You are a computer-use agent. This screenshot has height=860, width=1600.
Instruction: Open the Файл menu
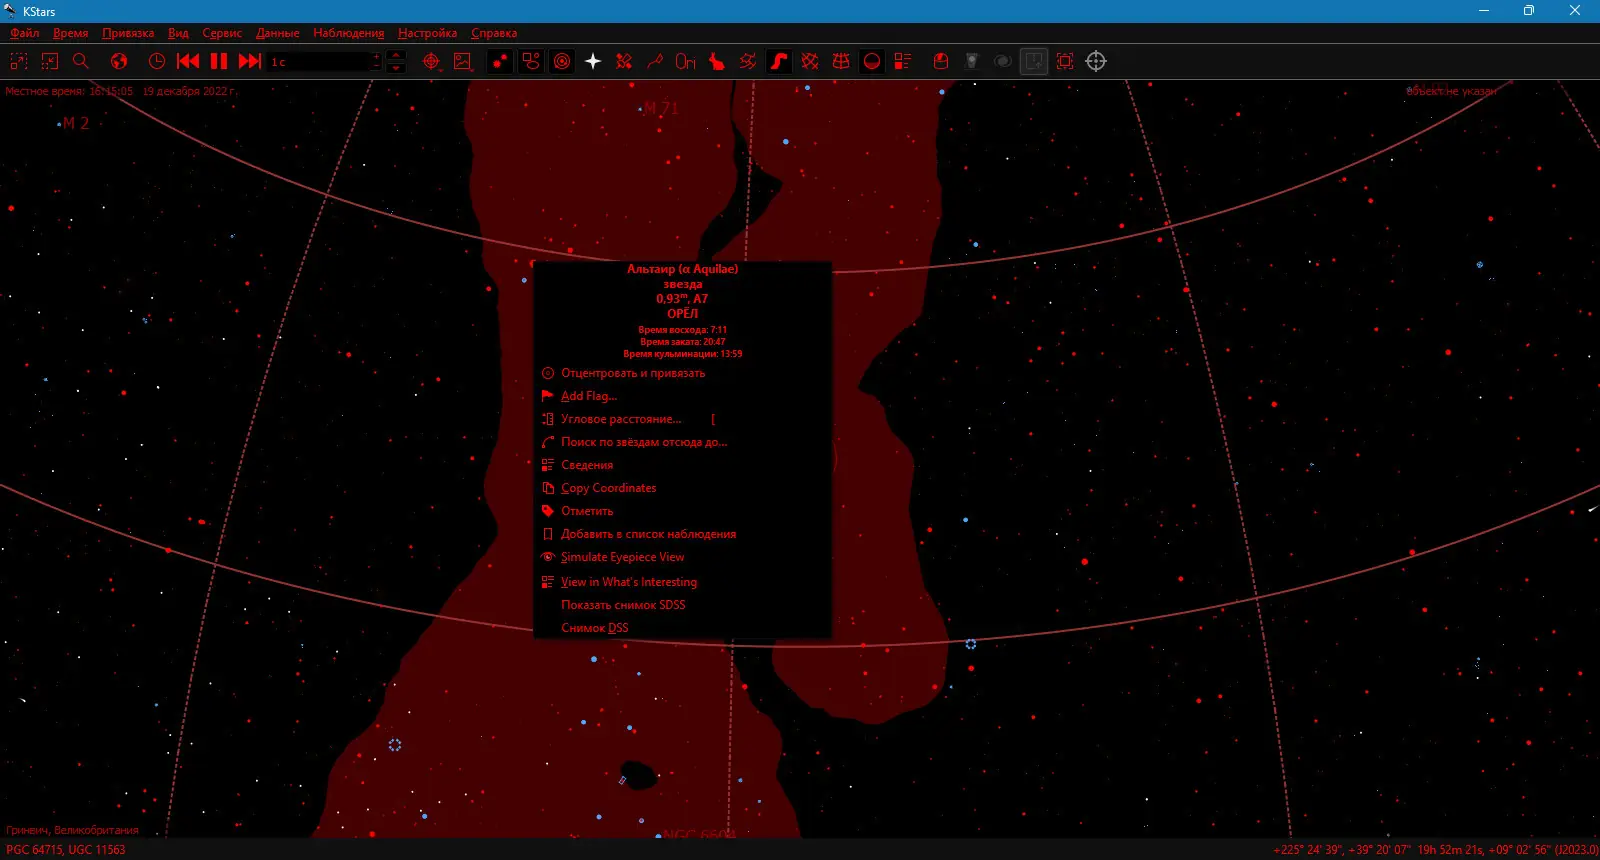(25, 33)
